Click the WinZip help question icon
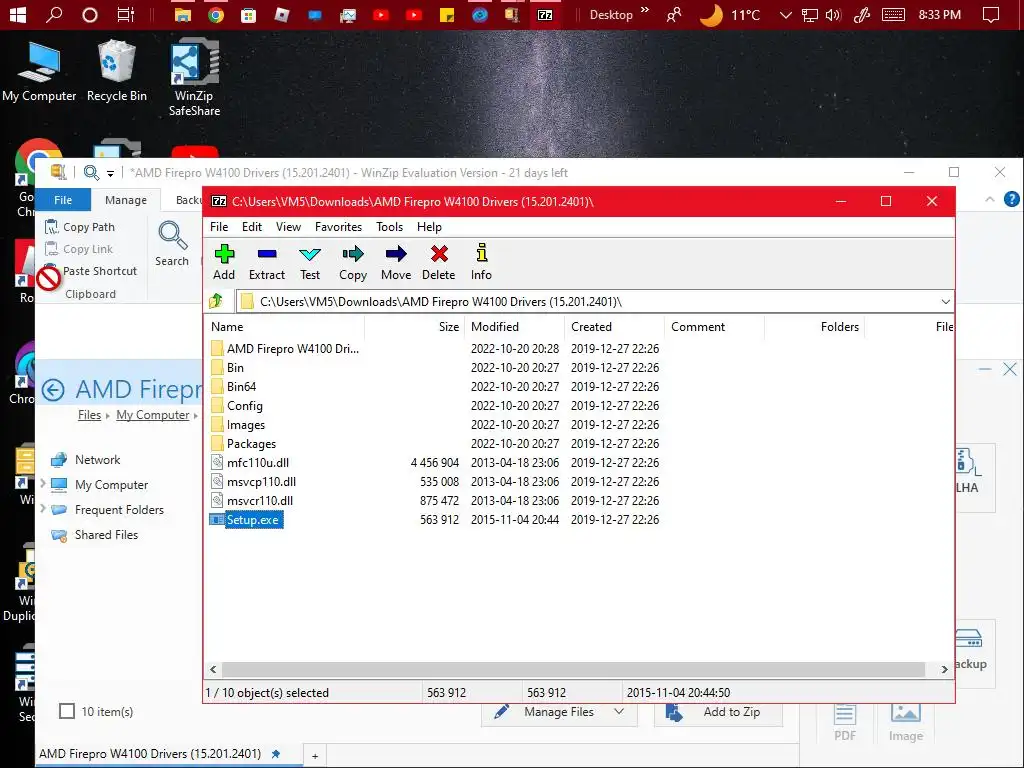 pyautogui.click(x=1011, y=199)
